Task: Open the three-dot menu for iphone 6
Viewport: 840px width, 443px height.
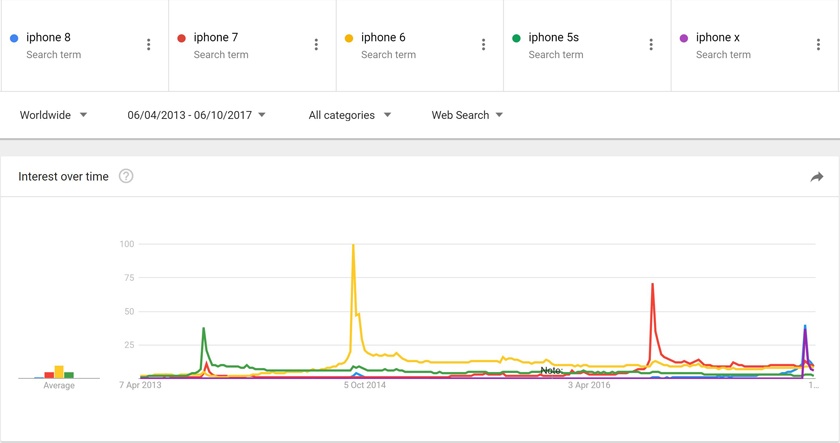Action: pos(483,45)
